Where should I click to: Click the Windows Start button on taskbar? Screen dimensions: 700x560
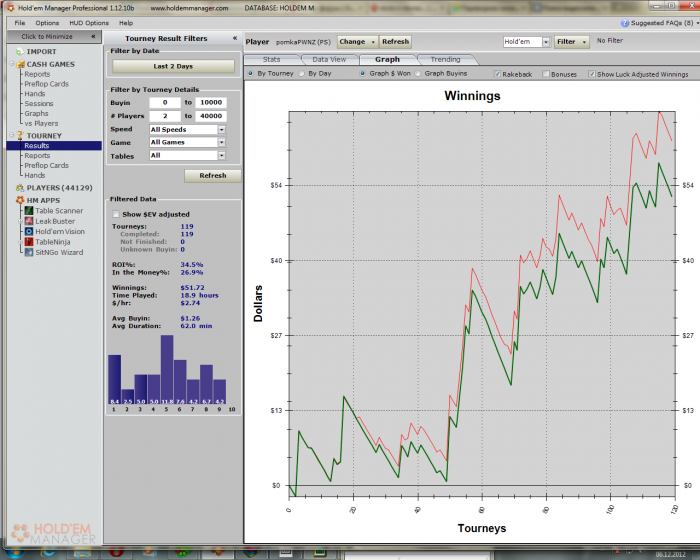(14, 554)
